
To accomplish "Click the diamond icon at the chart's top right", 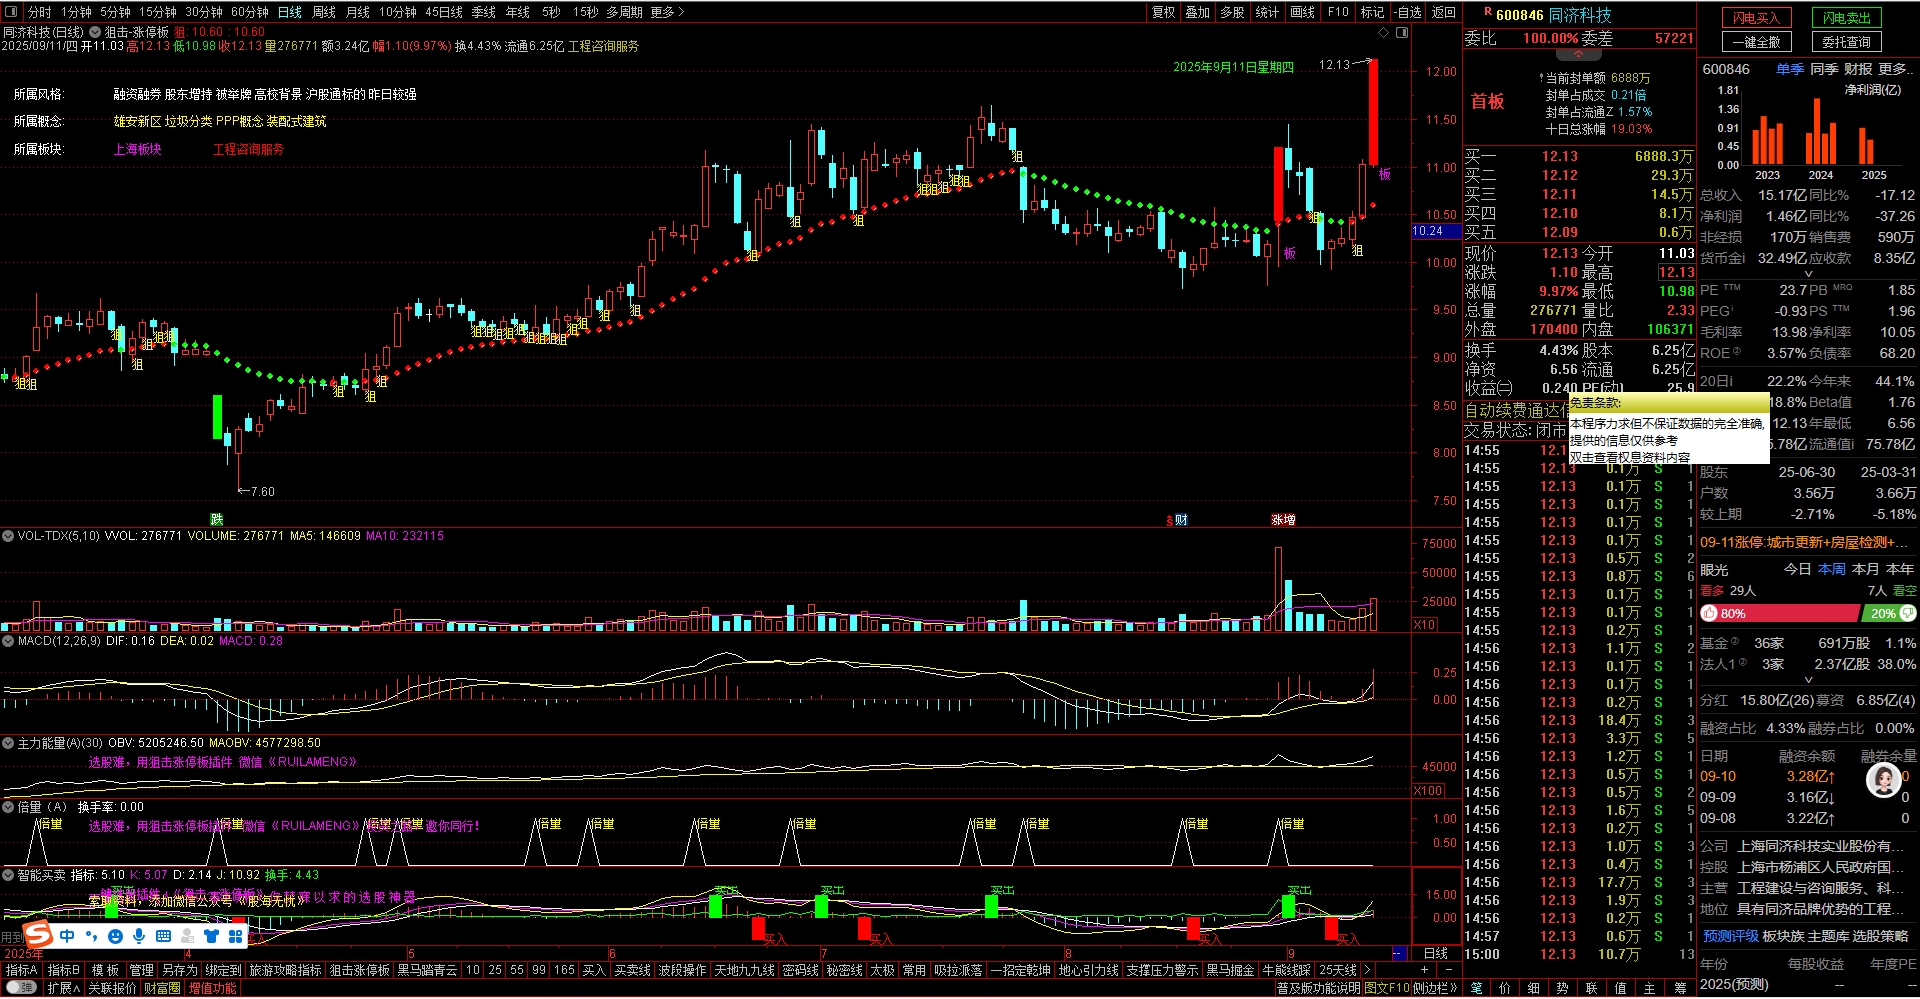I will [x=1384, y=33].
